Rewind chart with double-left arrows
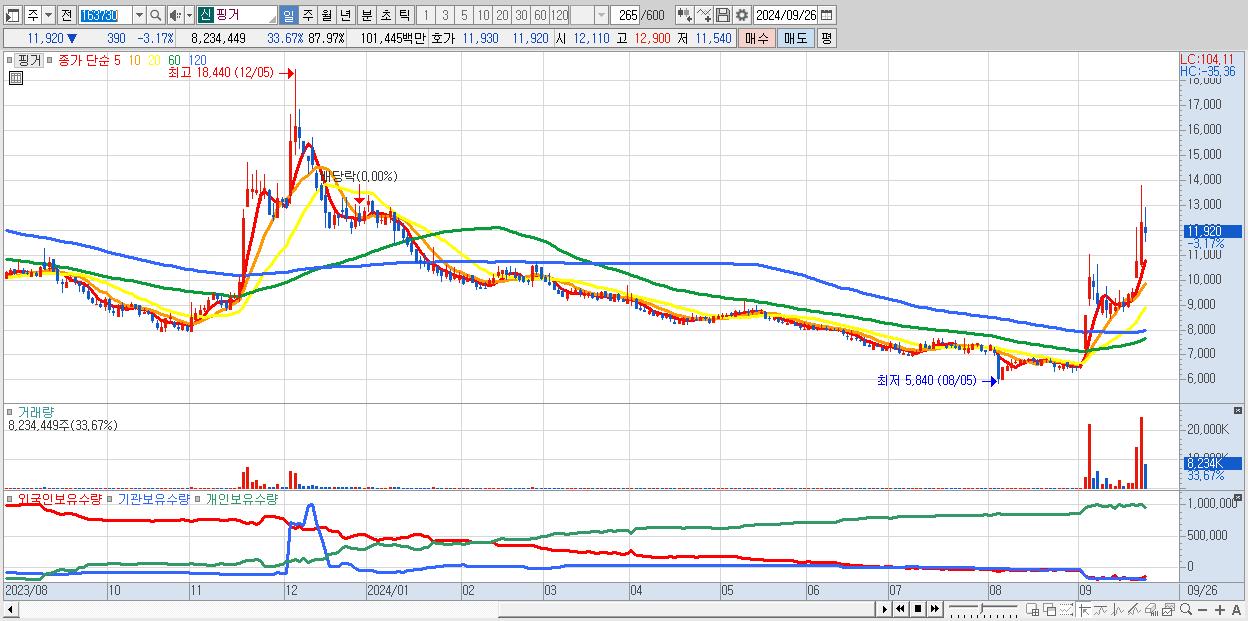The height and width of the screenshot is (621, 1248). (900, 609)
